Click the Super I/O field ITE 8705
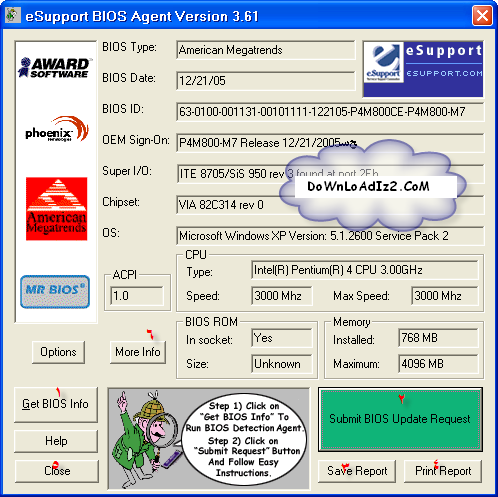 (x=330, y=174)
